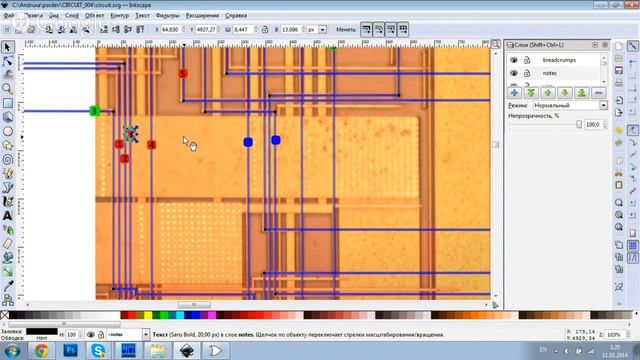Click lower layer to bottom button

(582, 93)
